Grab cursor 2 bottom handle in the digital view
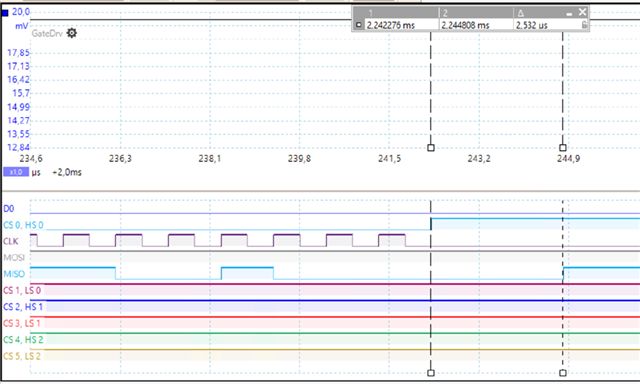This screenshot has width=640, height=384. (x=562, y=373)
